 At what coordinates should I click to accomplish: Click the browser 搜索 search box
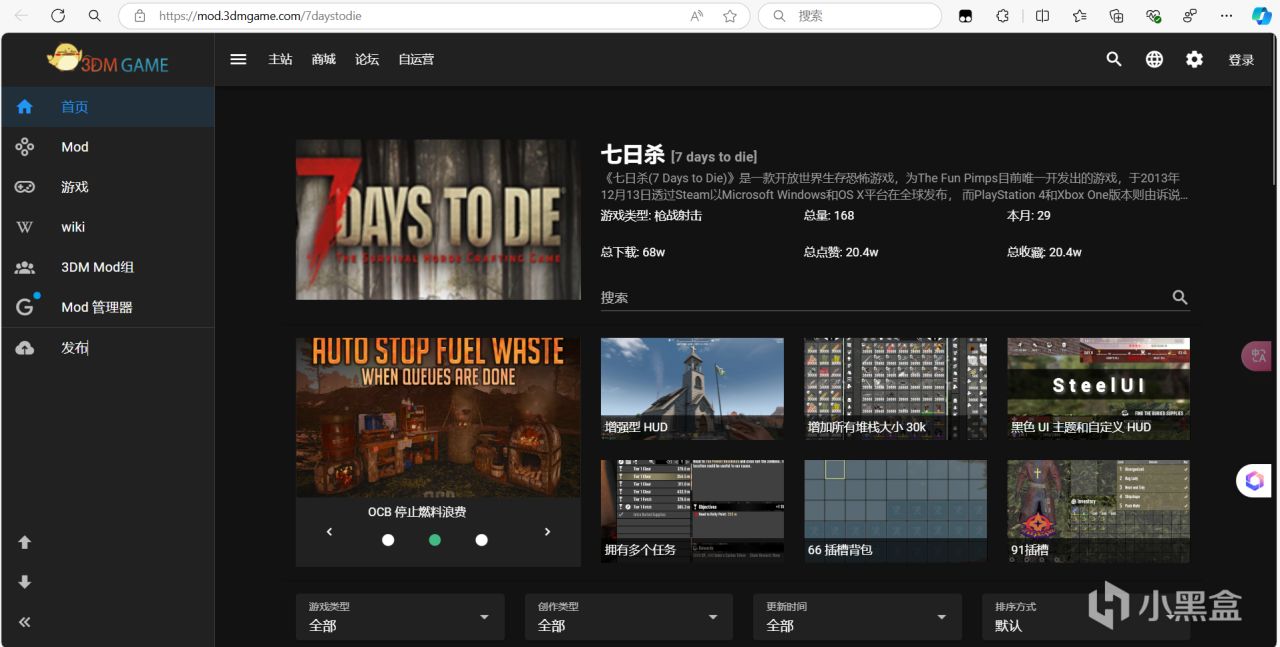click(x=850, y=16)
